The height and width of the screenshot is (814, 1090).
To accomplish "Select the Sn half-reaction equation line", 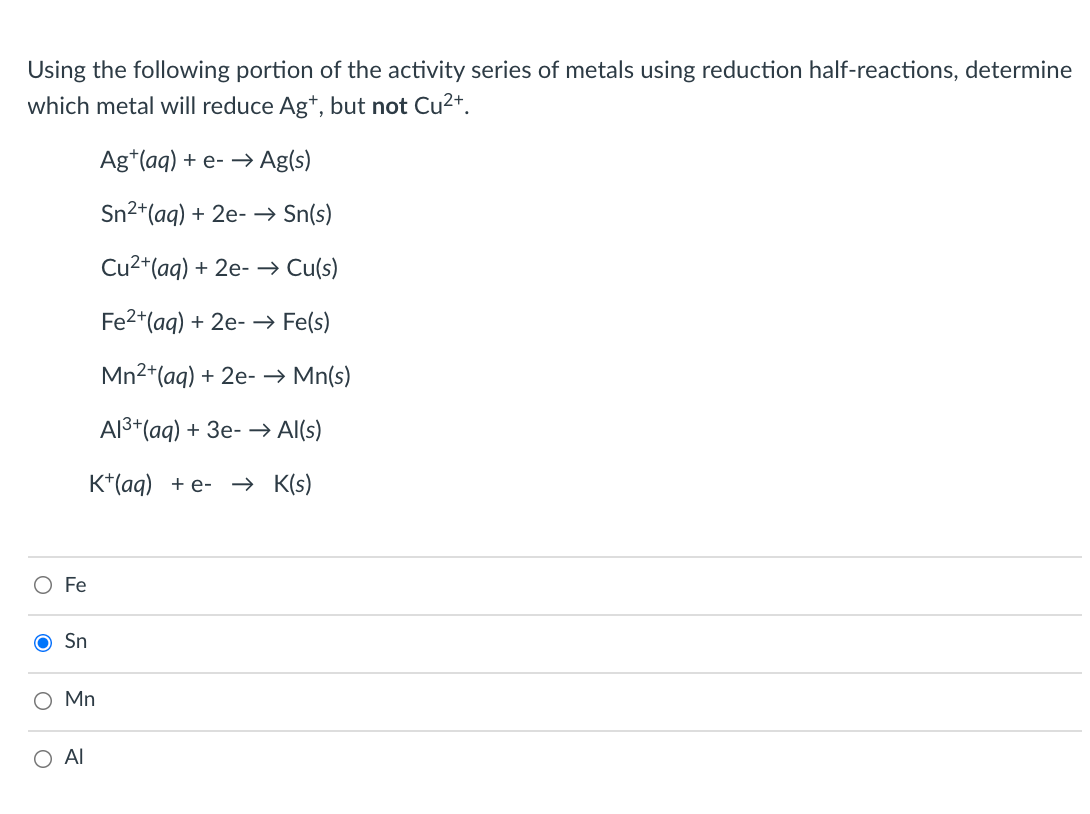I will tap(215, 214).
